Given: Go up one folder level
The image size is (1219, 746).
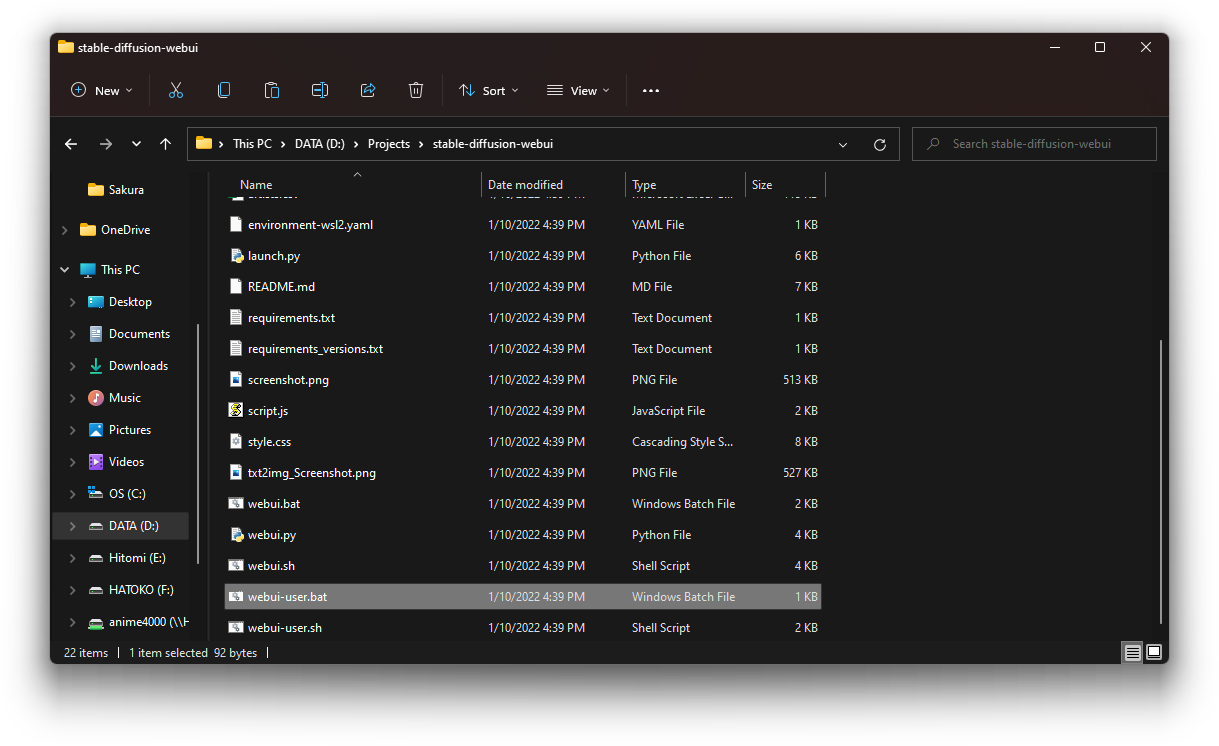Looking at the screenshot, I should point(166,144).
